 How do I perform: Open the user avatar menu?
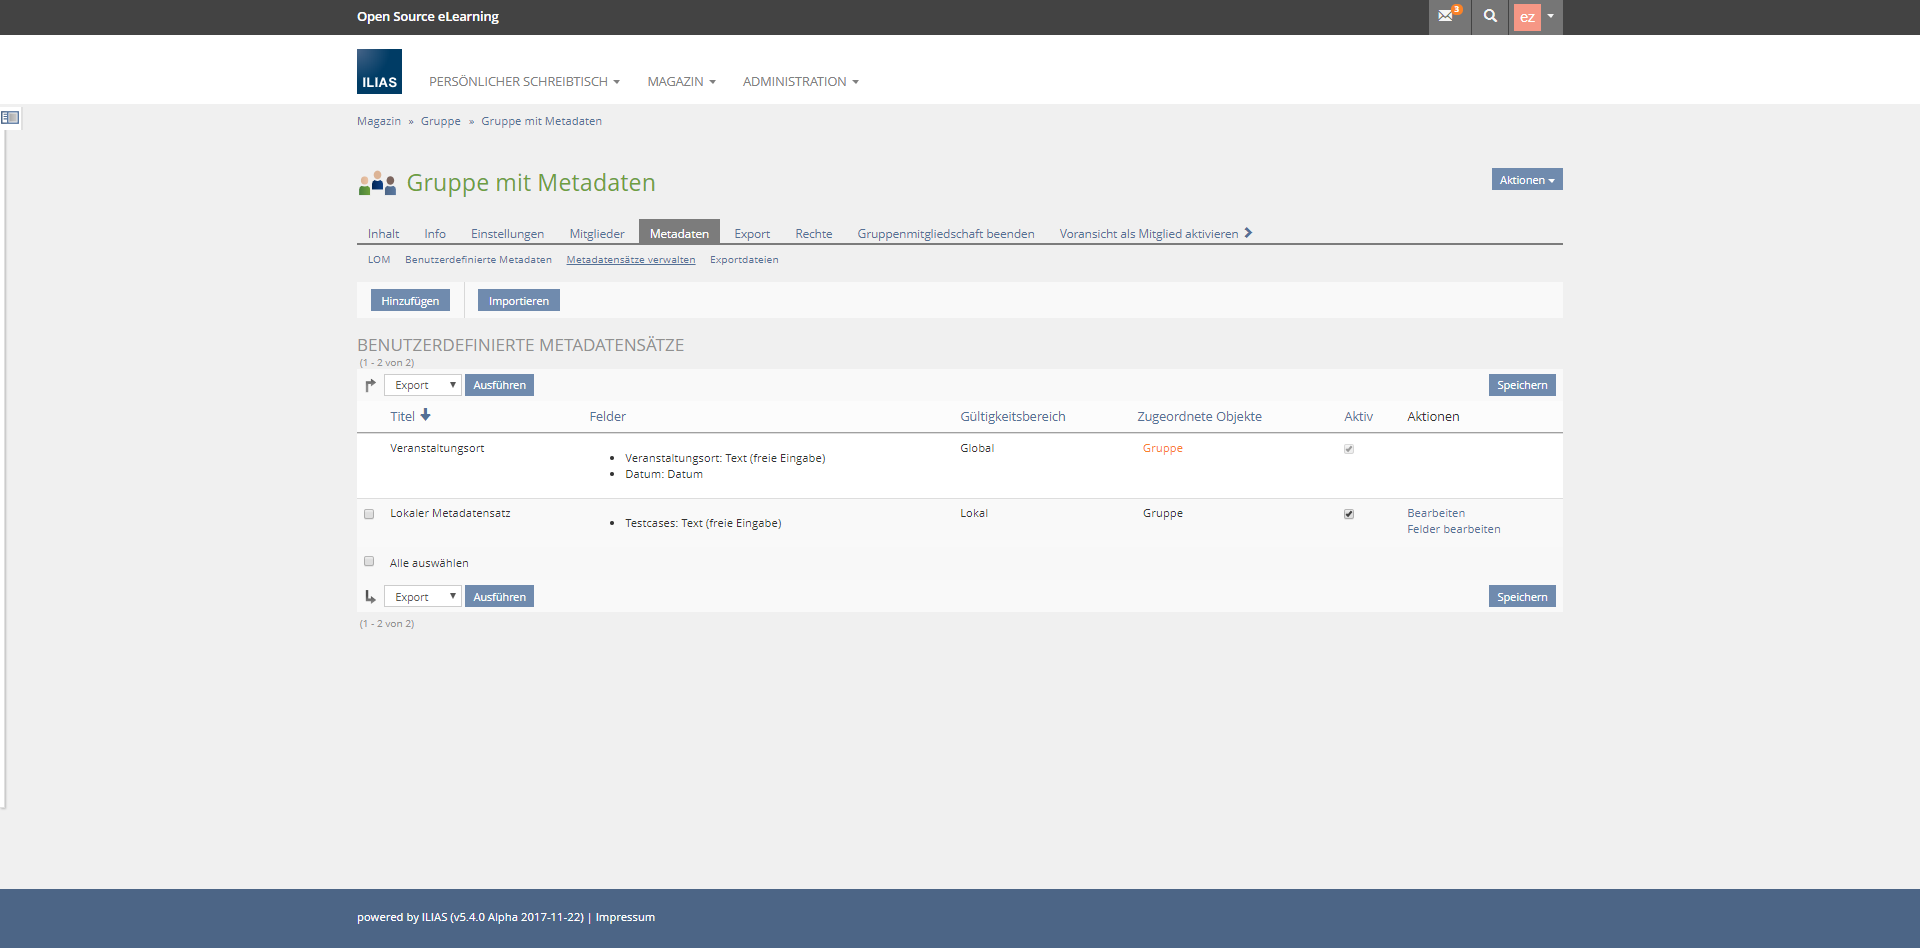point(1535,17)
